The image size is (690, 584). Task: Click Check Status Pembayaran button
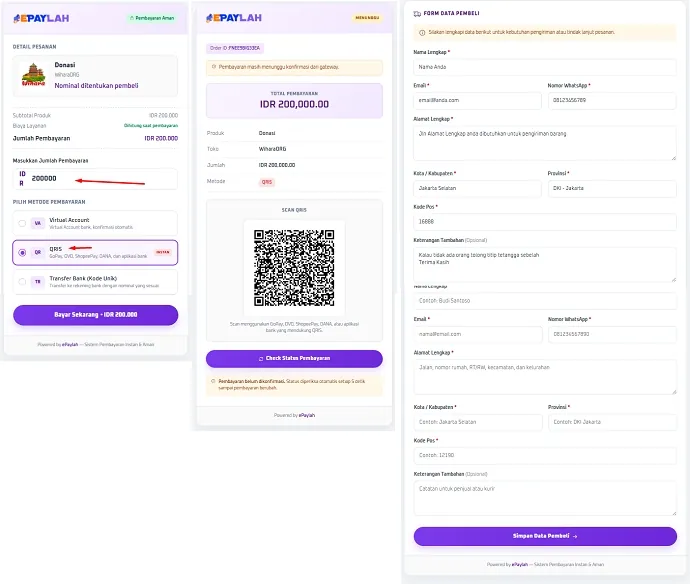pos(294,358)
